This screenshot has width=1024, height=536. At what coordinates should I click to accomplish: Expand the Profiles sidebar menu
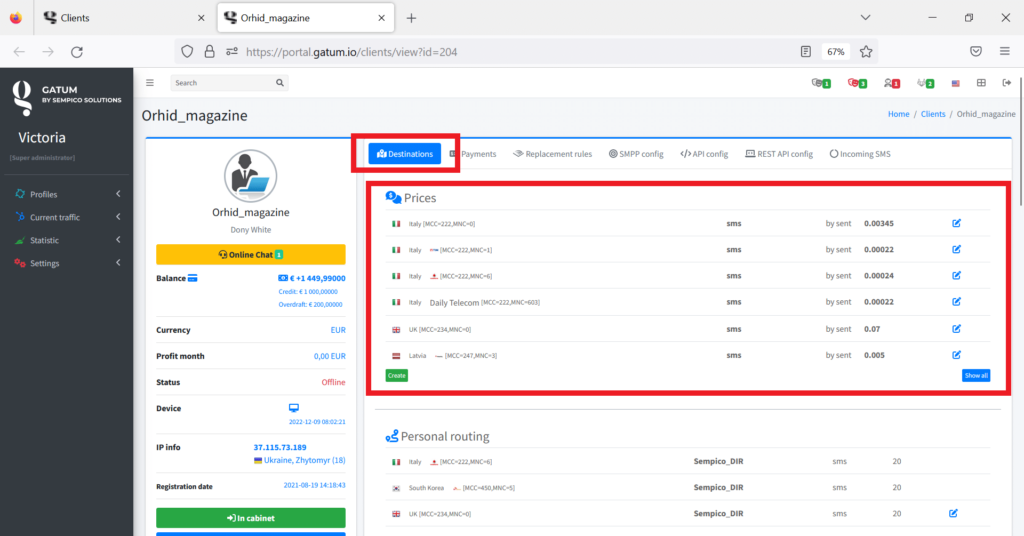tap(67, 194)
